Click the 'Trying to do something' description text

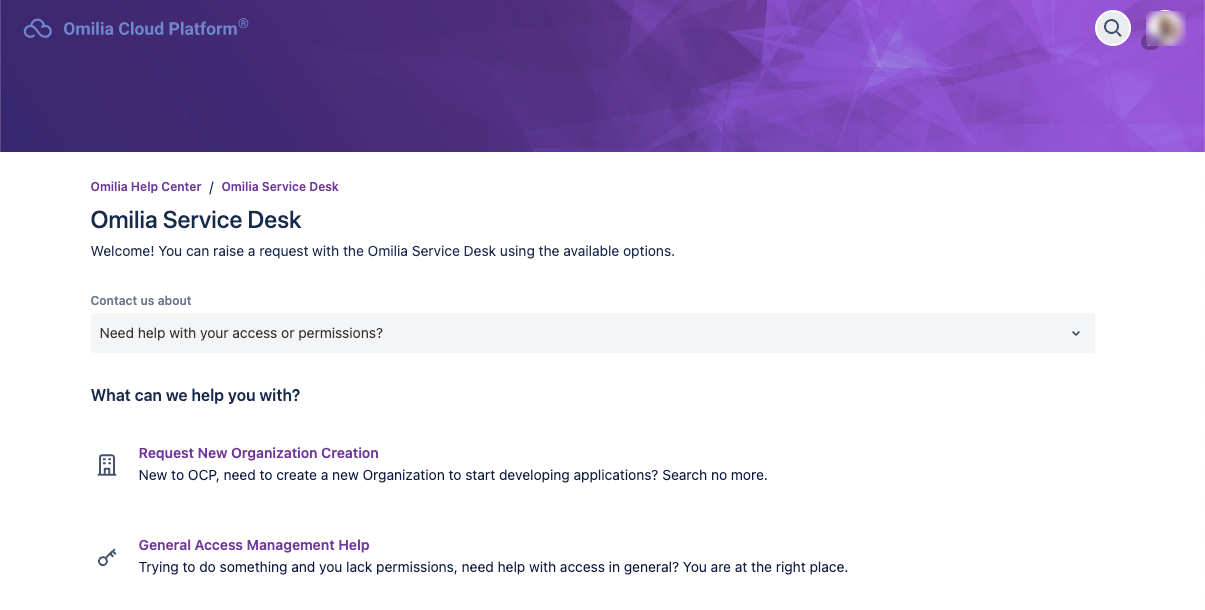coord(492,567)
